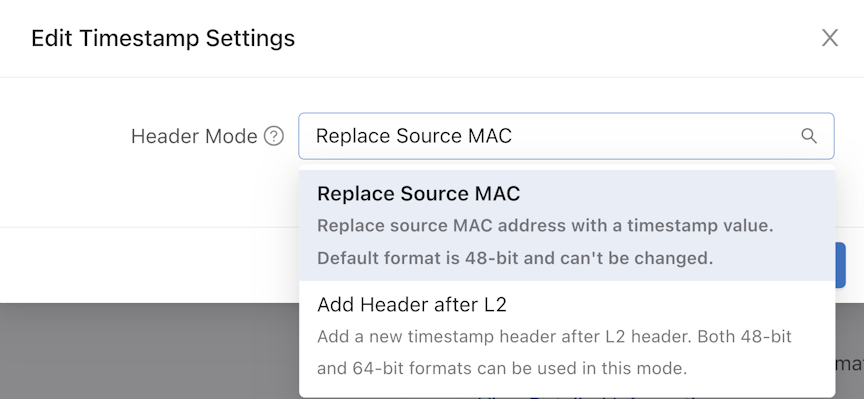Open the Header Mode combo box
Image resolution: width=864 pixels, height=399 pixels.
coord(566,136)
